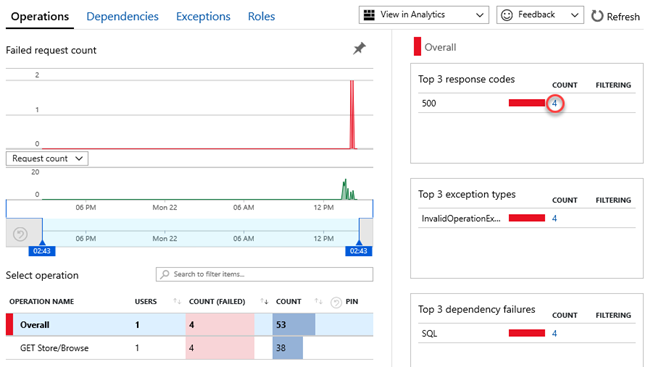Click the View in Analytics grid icon

pyautogui.click(x=369, y=15)
